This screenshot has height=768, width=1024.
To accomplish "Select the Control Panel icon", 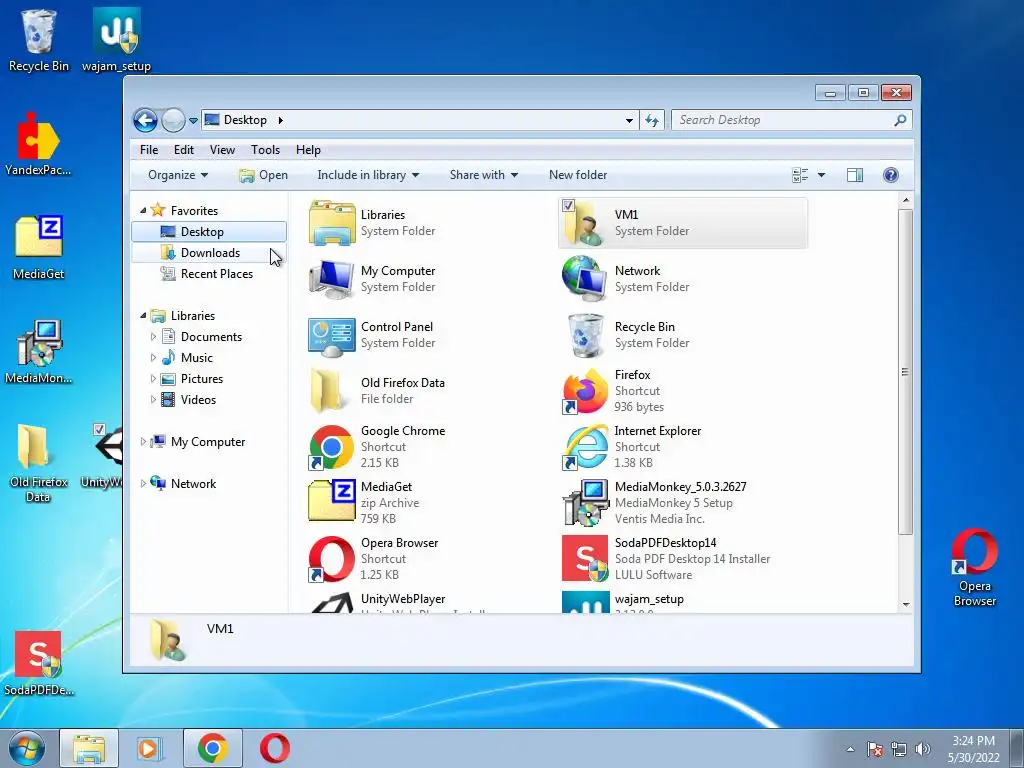I will coord(332,336).
